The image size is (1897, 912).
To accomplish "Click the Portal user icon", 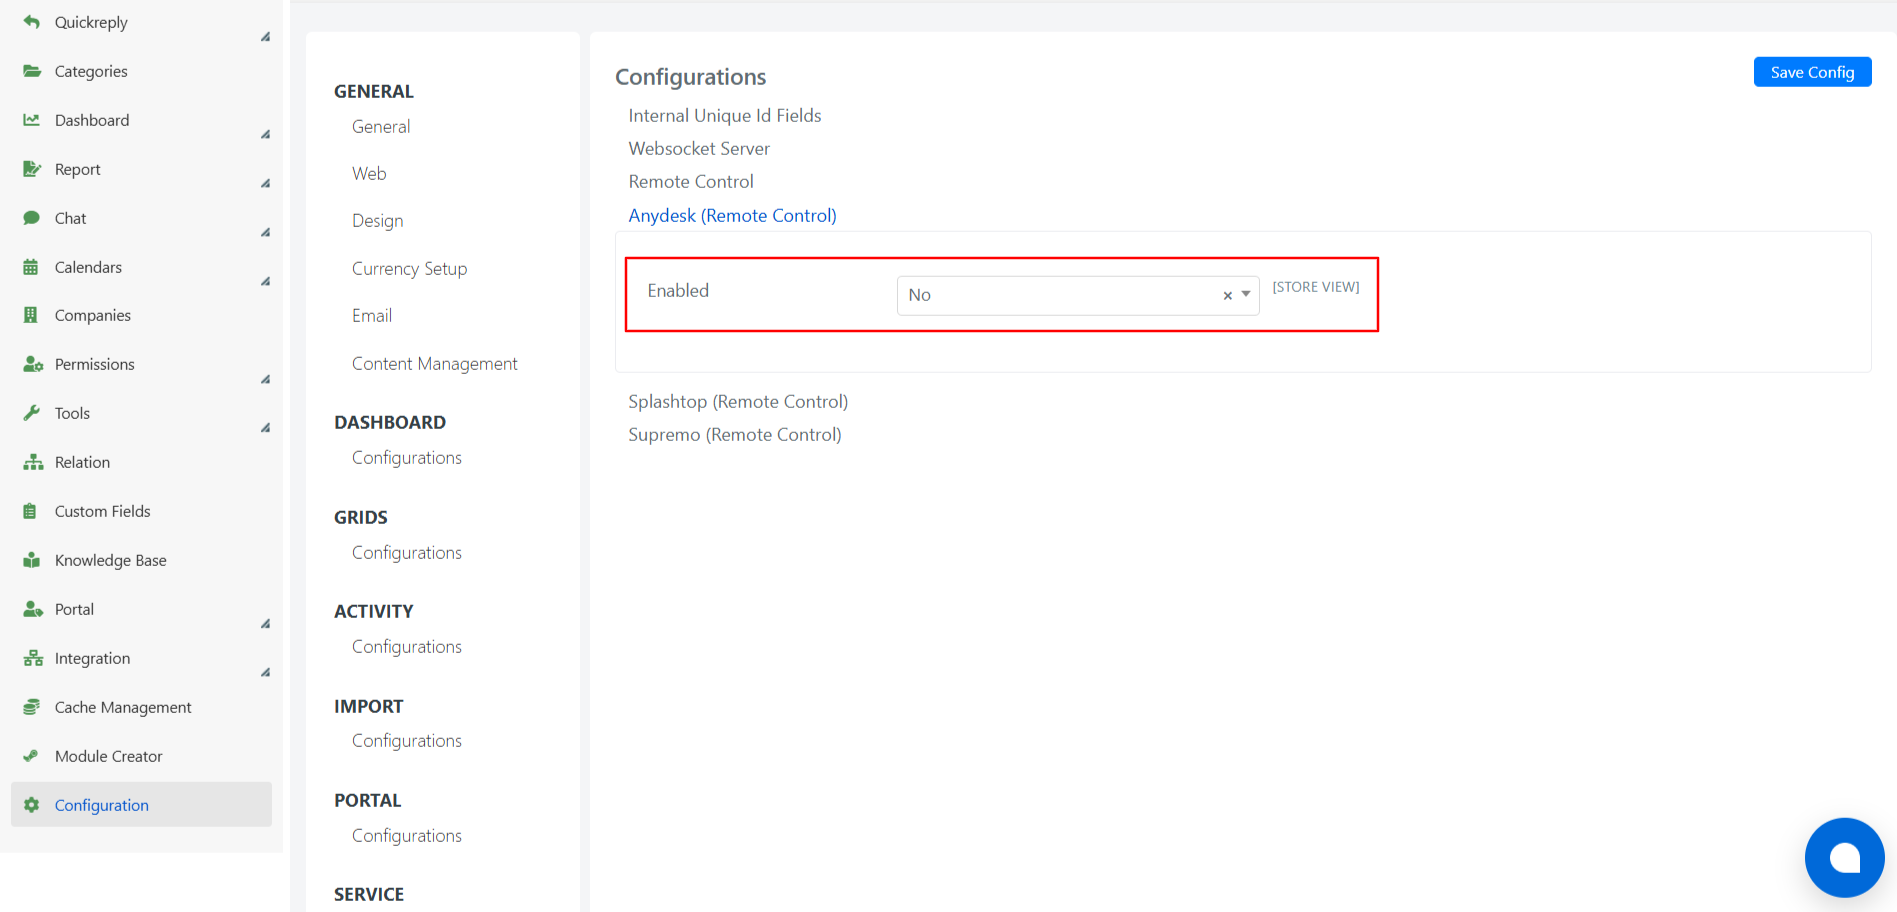I will (33, 609).
